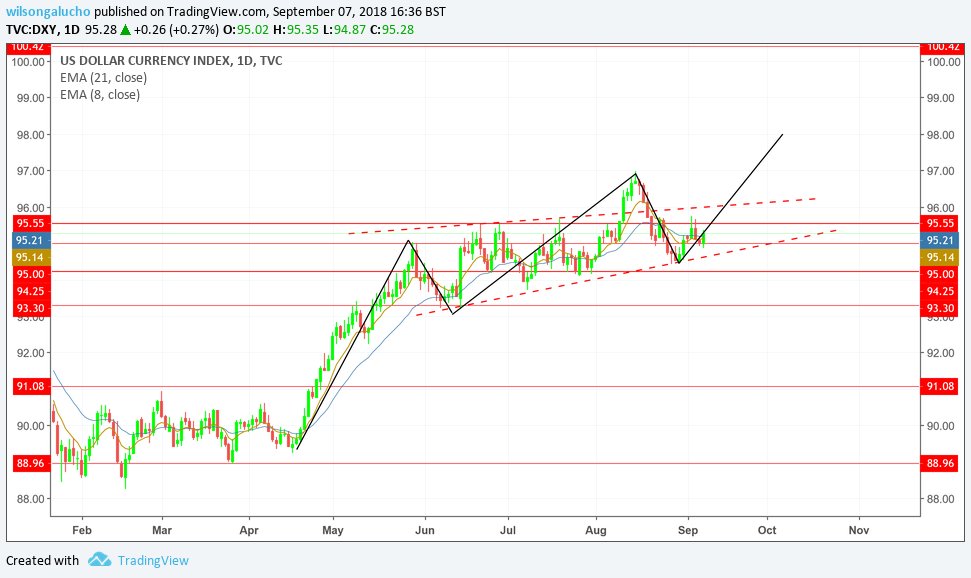Click the yellow 95.14 tag on right scale

pyautogui.click(x=940, y=257)
